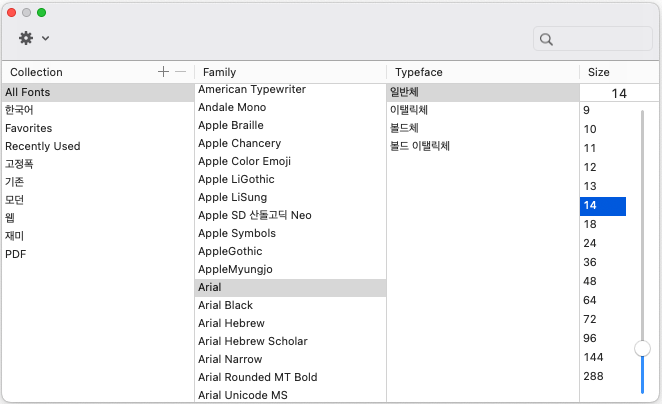Select the 기존 collection
662x404 pixels.
point(98,182)
